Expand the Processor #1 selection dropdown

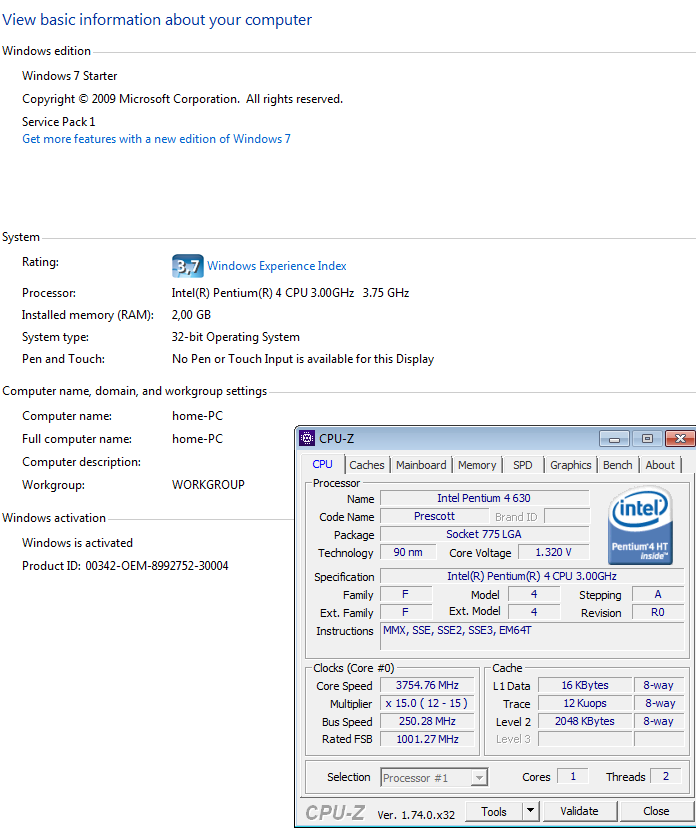(479, 778)
